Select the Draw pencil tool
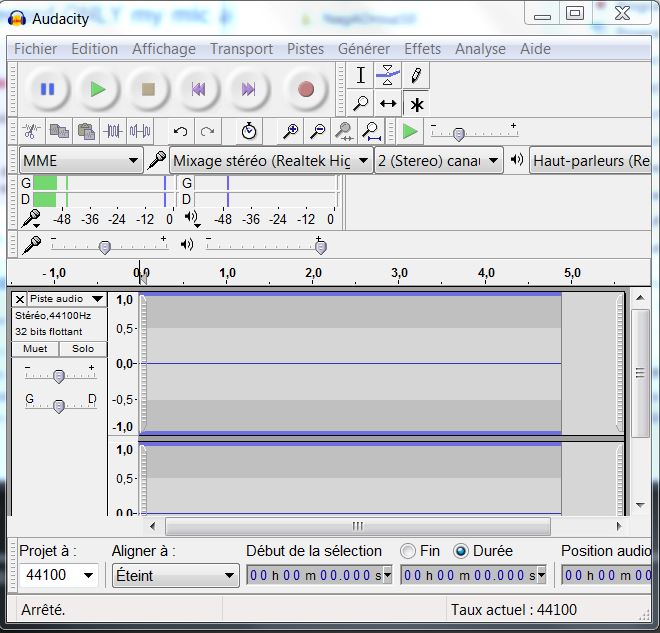Image resolution: width=660 pixels, height=633 pixels. click(x=416, y=75)
